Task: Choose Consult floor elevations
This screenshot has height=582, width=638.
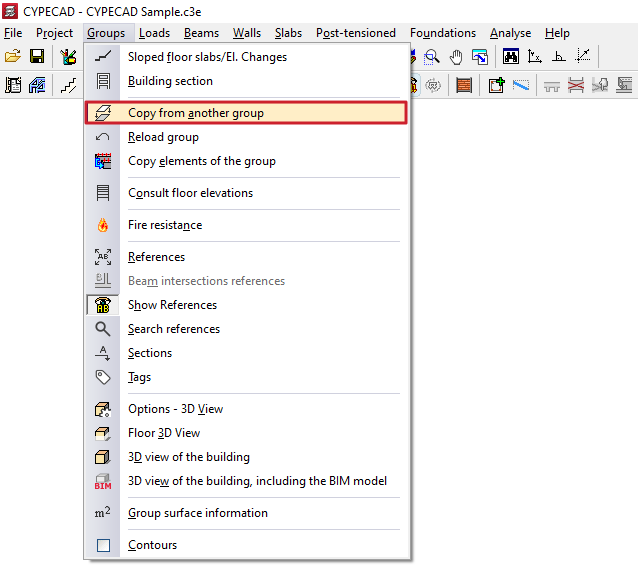Action: pos(247,193)
